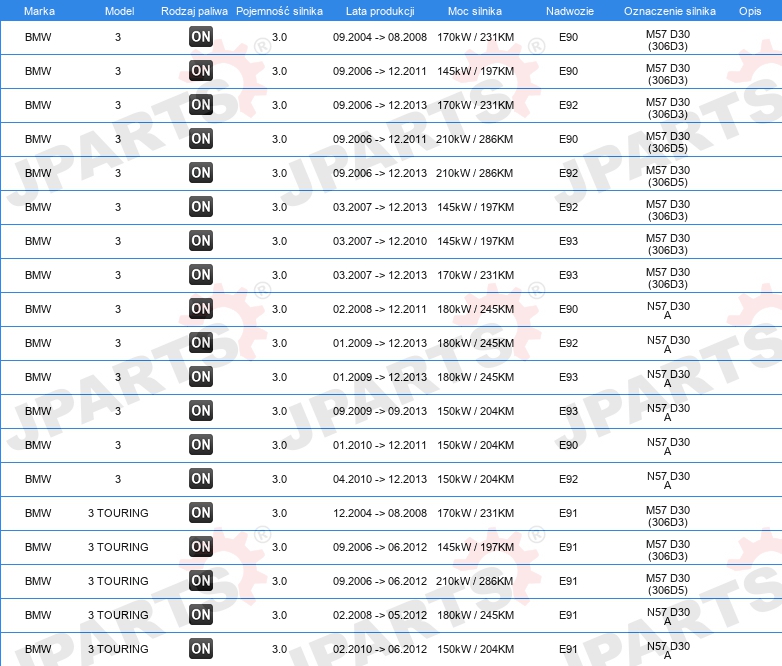
Task: Click the Lata produkcji column header
Action: pos(380,11)
